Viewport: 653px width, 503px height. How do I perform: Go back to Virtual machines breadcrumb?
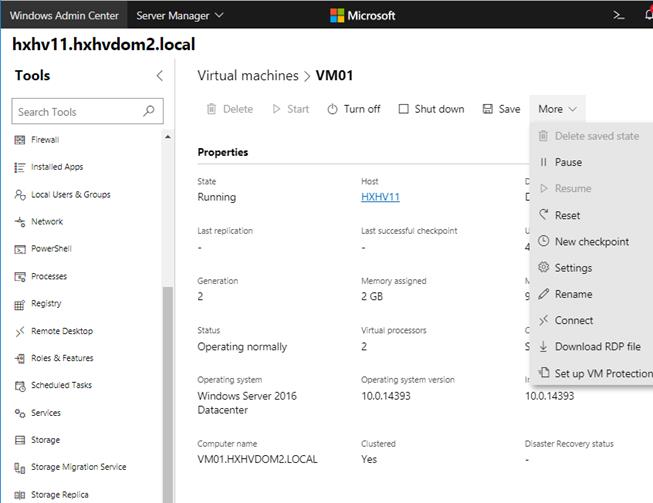click(248, 76)
